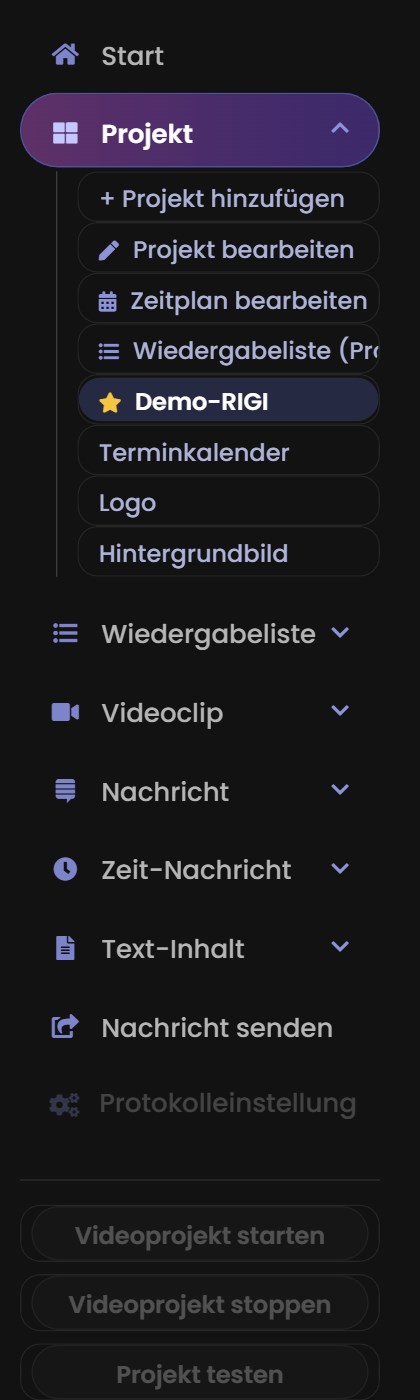This screenshot has height=1400, width=420.
Task: Select the Logo submenu entry
Action: pos(229,502)
